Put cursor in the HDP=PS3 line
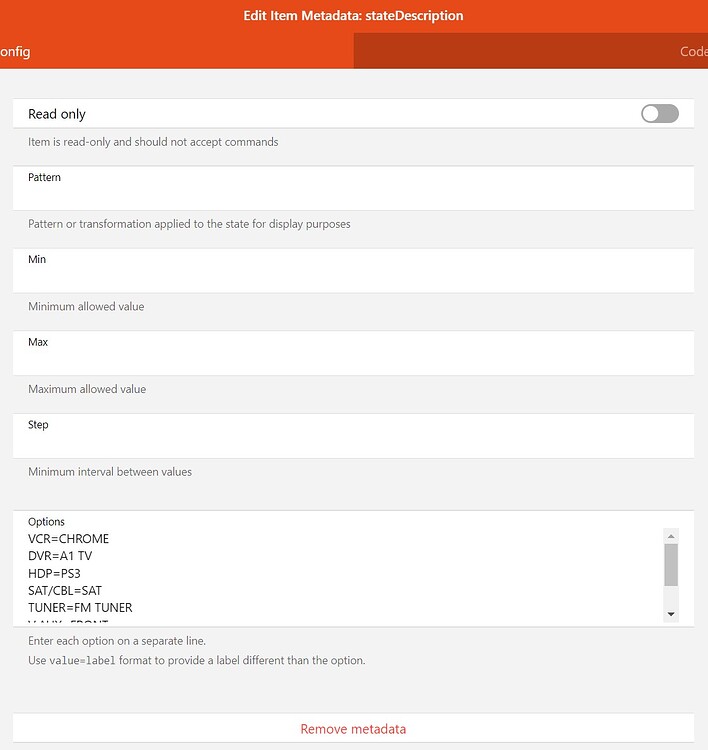The image size is (708, 750). 54,573
